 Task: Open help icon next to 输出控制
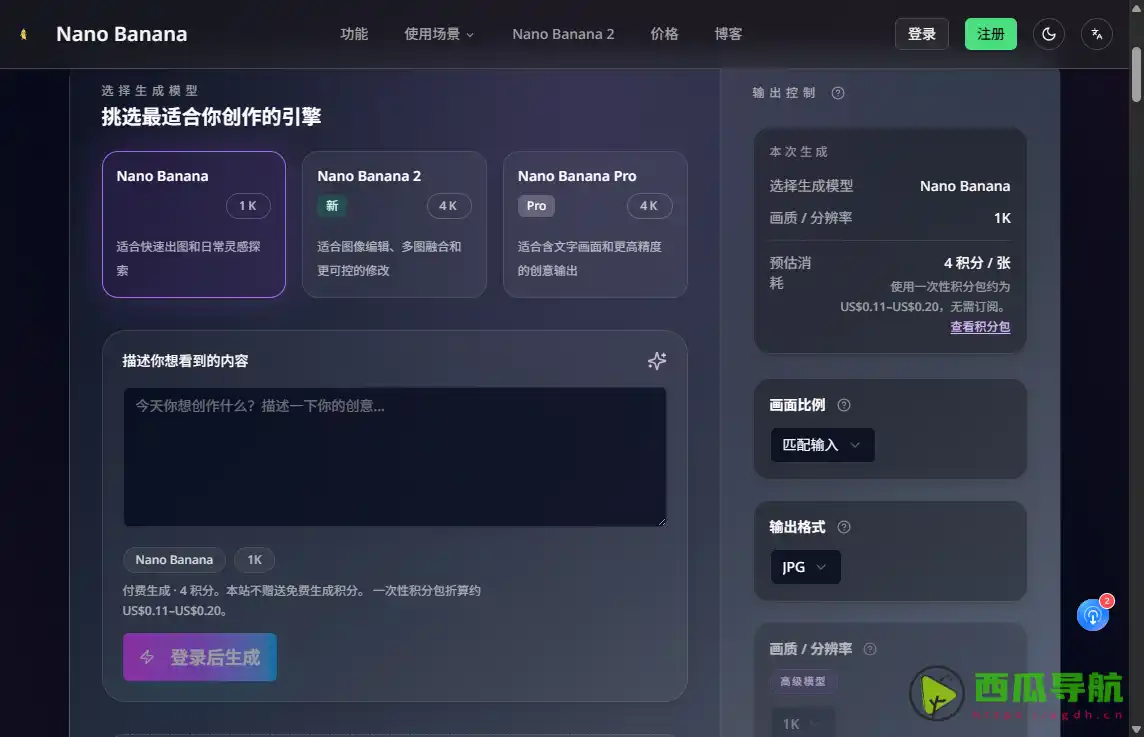tap(838, 93)
